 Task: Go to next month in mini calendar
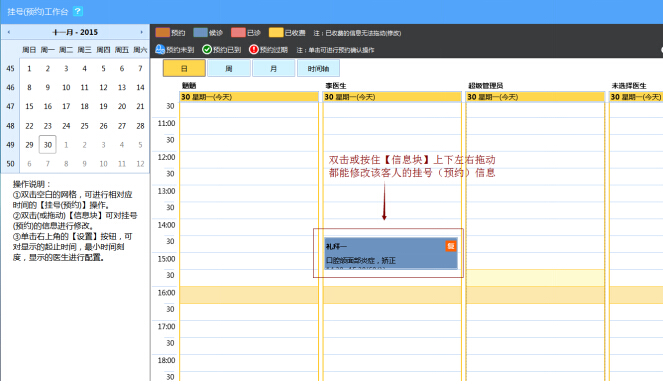(x=141, y=32)
